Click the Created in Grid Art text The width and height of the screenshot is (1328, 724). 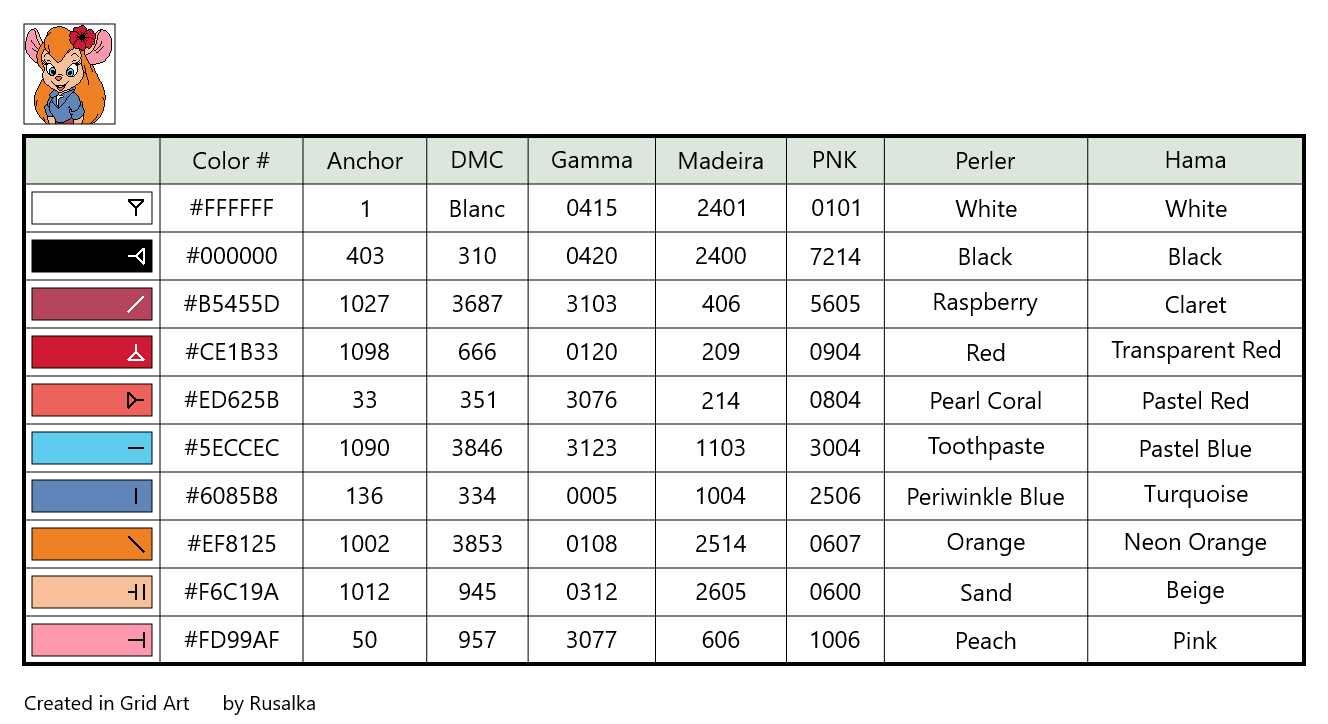(x=107, y=704)
